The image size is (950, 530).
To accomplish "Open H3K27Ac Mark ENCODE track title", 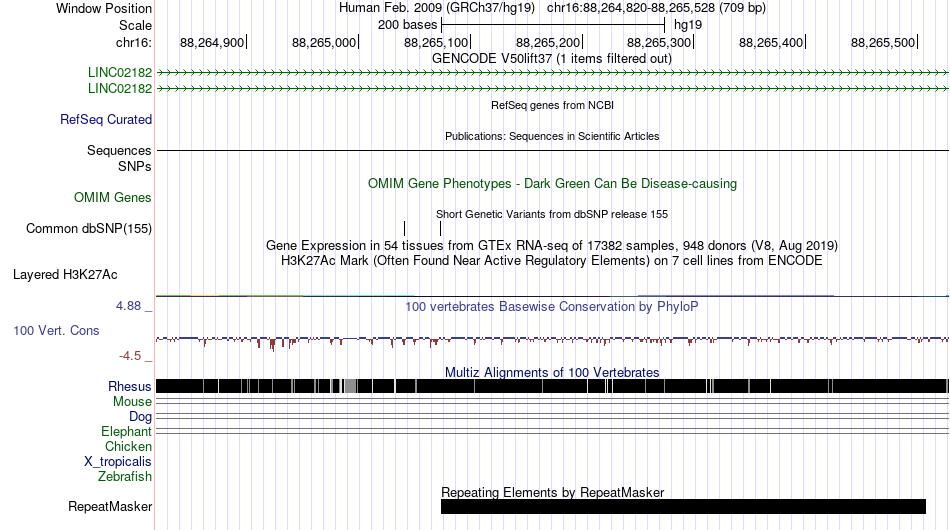I will click(552, 260).
